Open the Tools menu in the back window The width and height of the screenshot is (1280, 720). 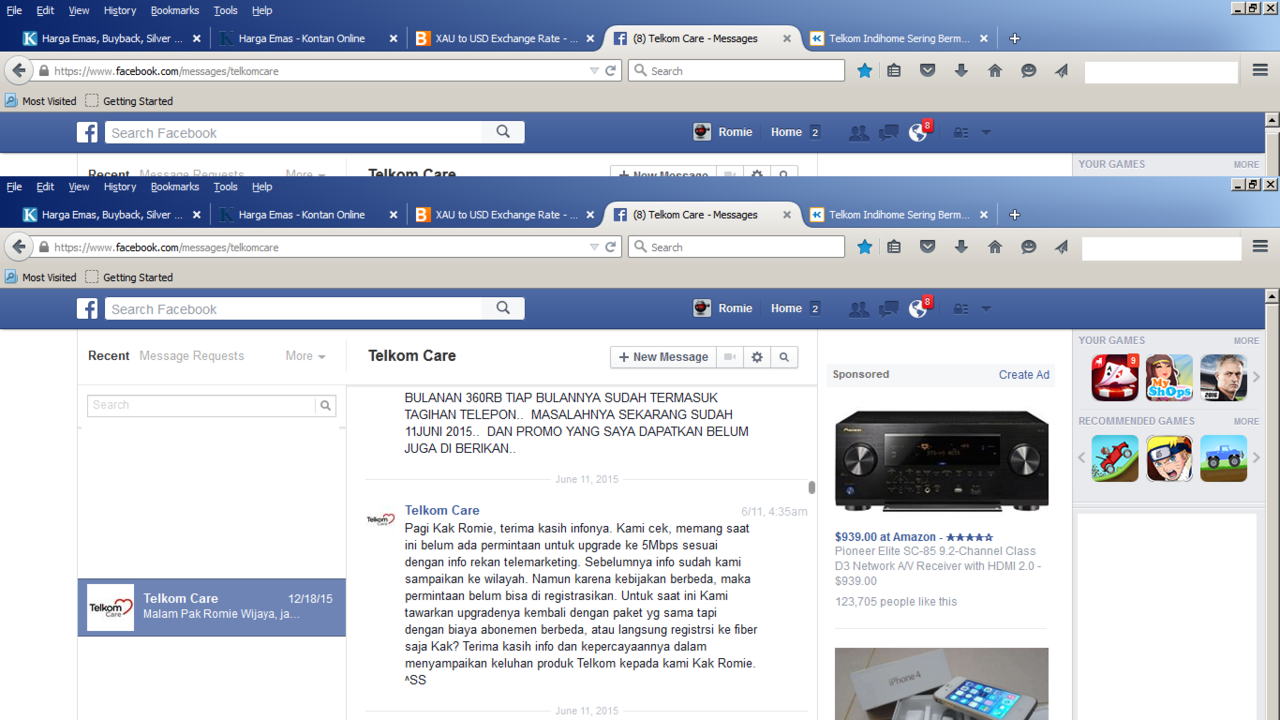coord(225,10)
